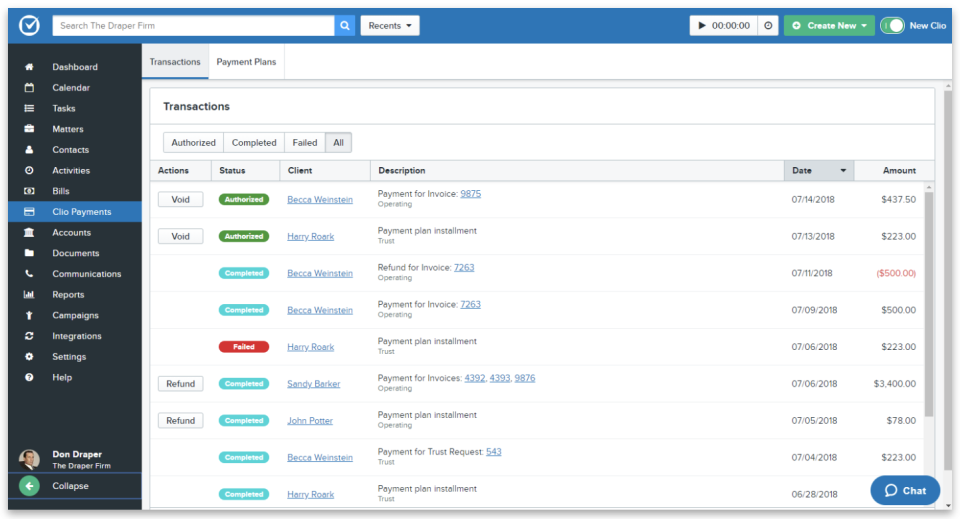Show All transactions filter
The width and height of the screenshot is (960, 519).
pos(339,143)
